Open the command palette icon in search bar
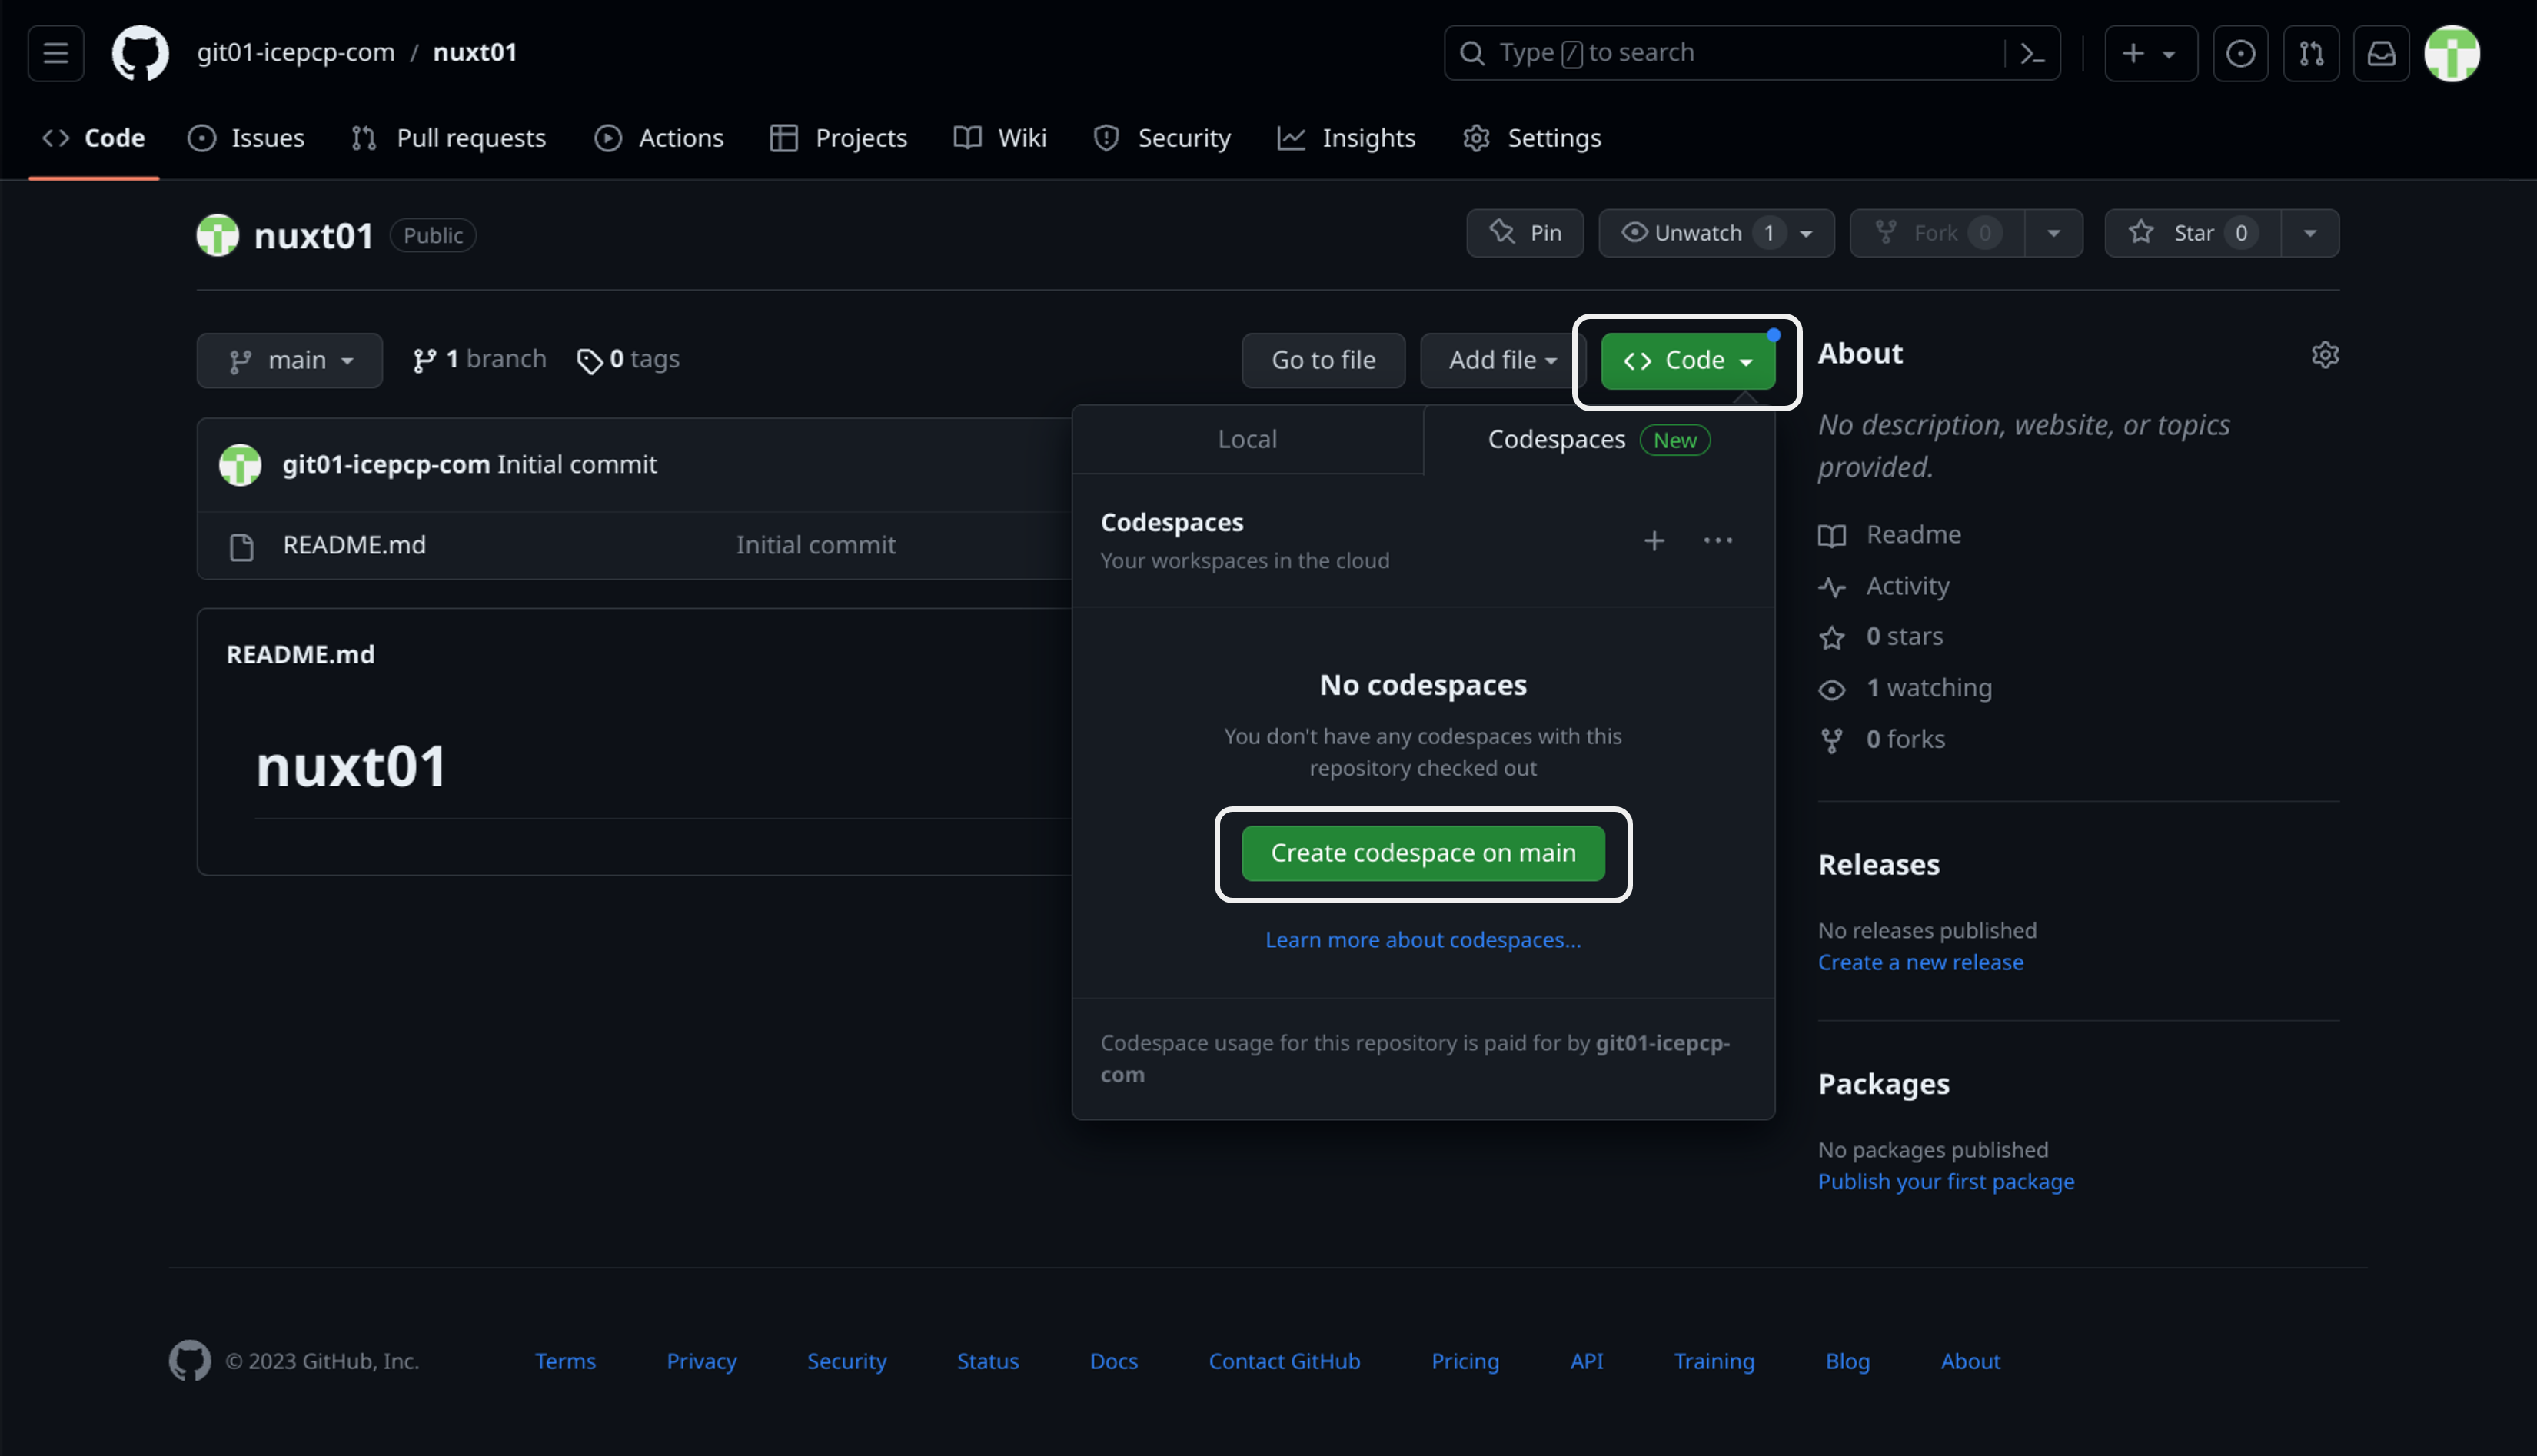Screen dimensions: 2537x1456 [x=2032, y=53]
